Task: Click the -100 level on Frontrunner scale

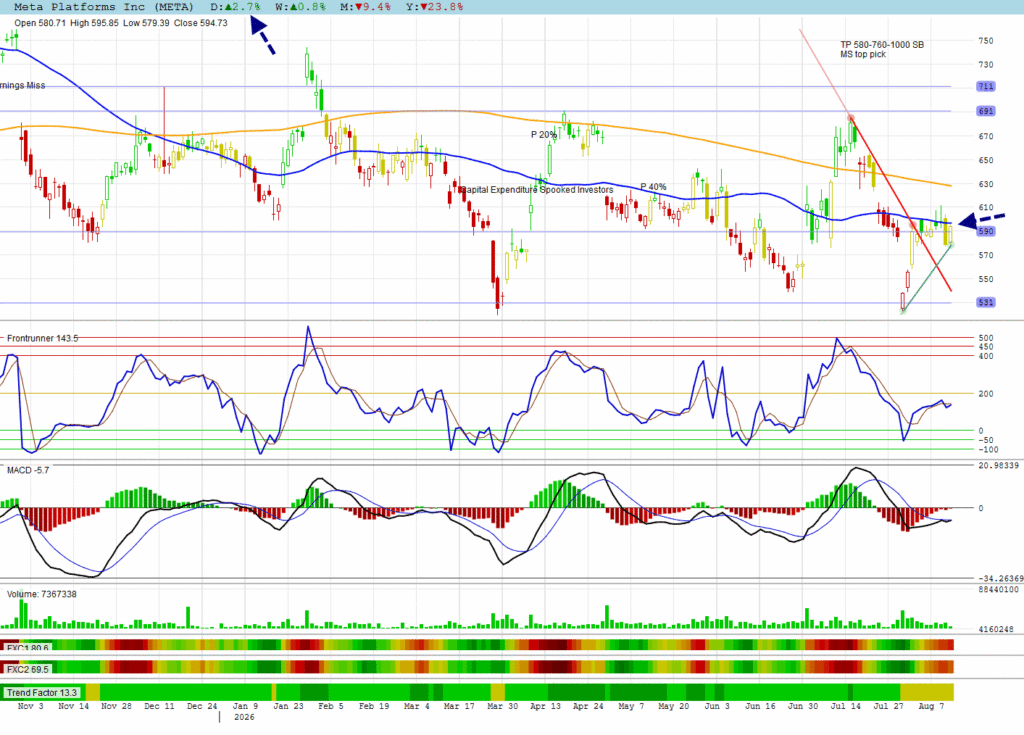Action: tap(988, 449)
